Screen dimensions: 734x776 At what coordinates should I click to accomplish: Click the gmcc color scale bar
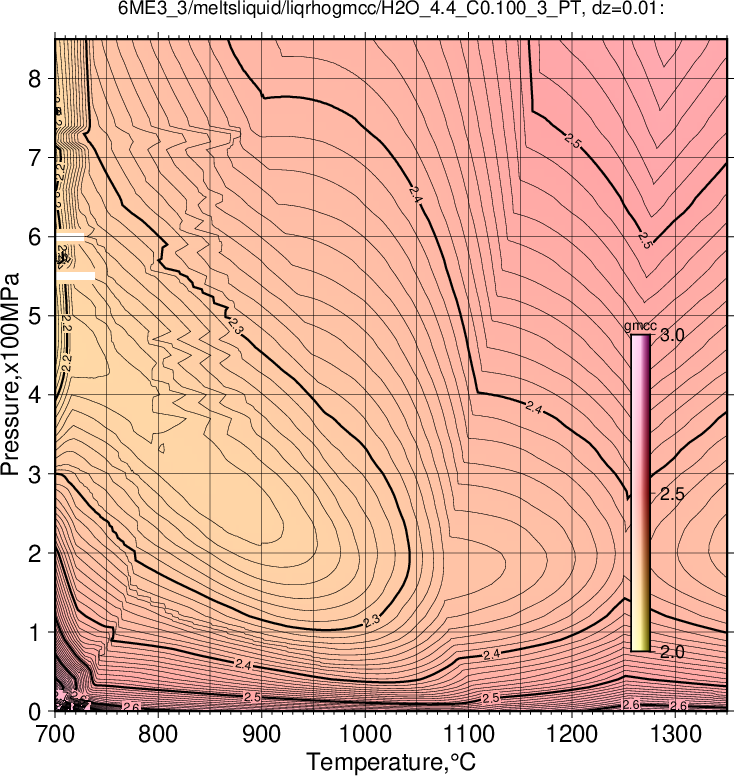[x=640, y=493]
